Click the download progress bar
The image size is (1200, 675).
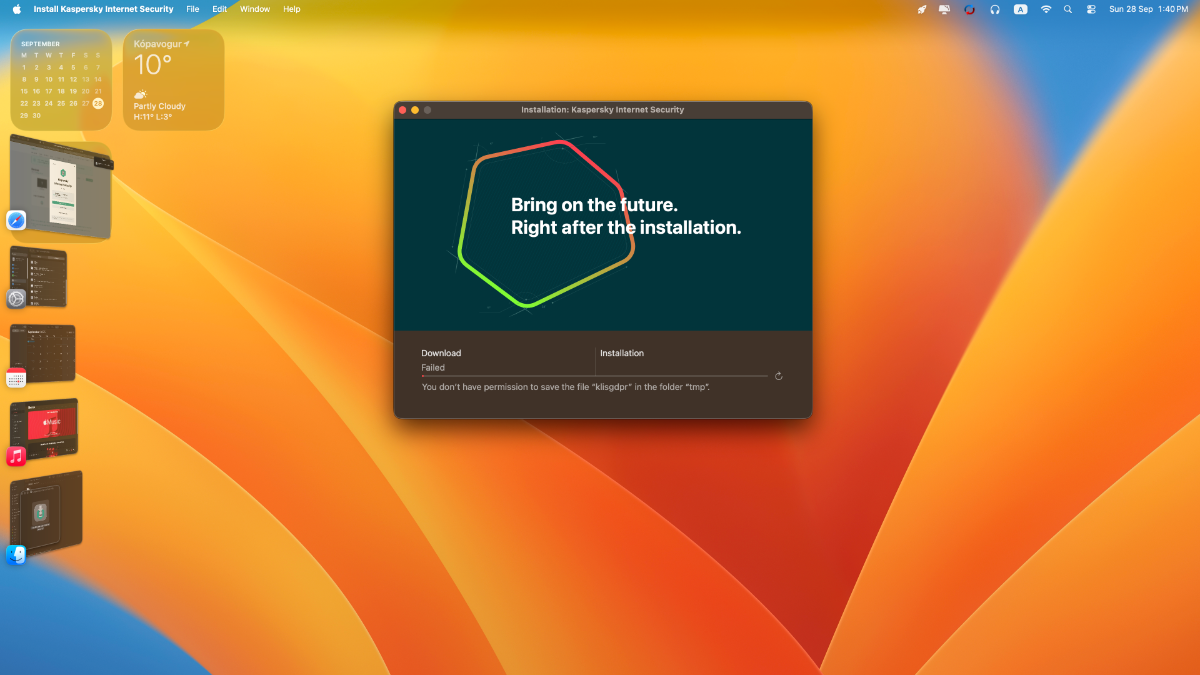tap(595, 376)
